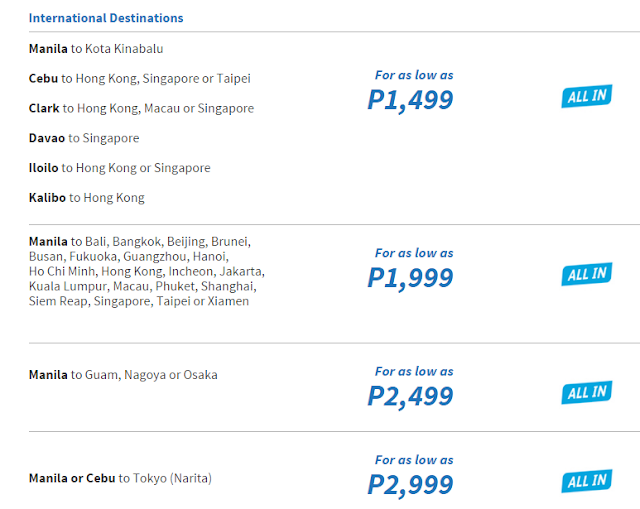Click the ALL IN badge beside P1,999

pos(587,274)
